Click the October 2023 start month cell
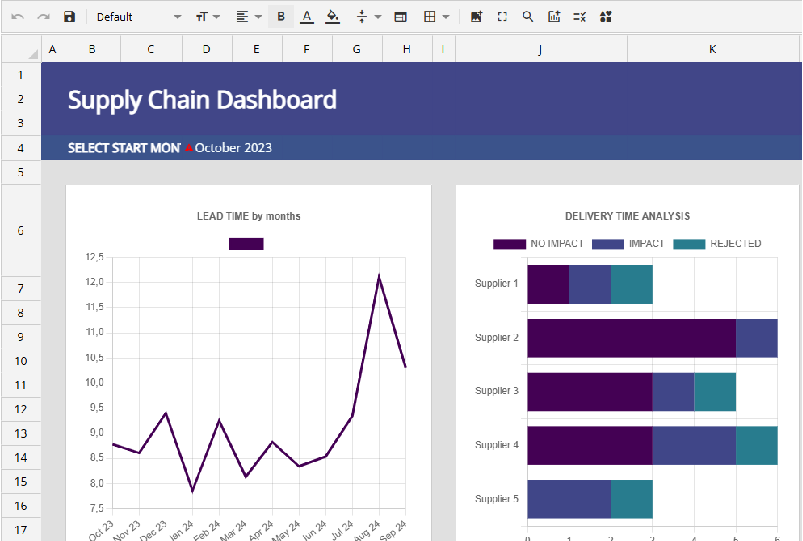 [233, 148]
